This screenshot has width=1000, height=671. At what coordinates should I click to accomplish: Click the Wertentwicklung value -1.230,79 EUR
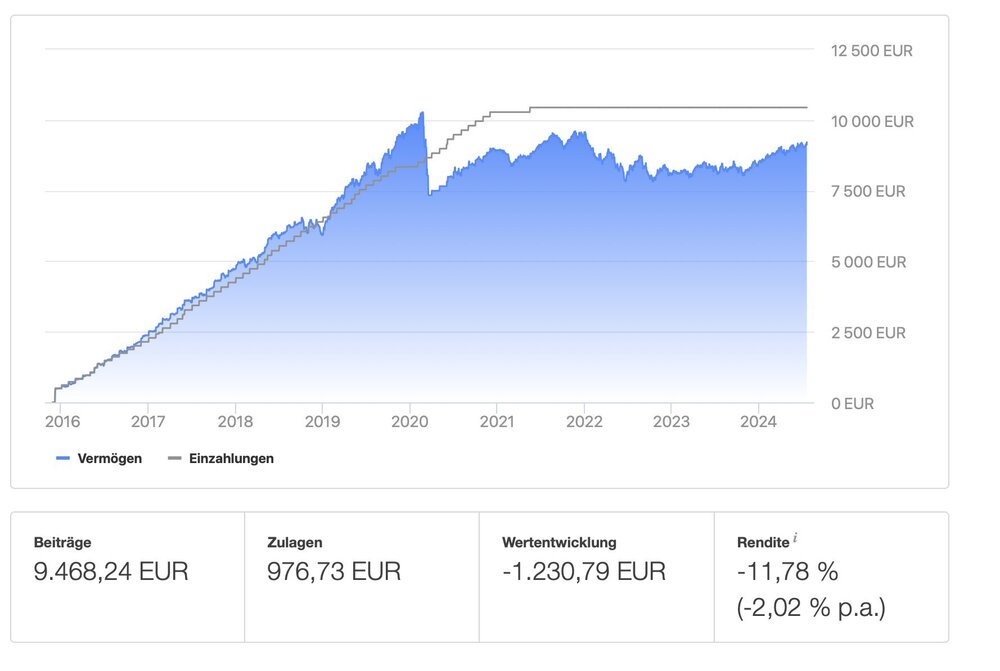point(584,572)
